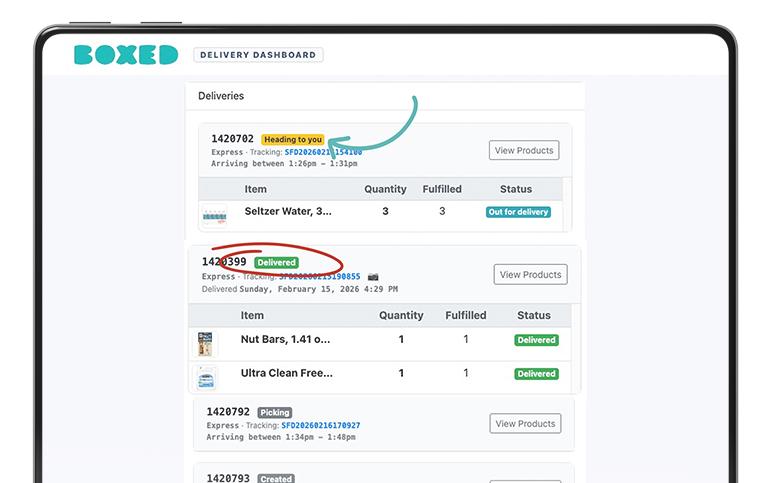This screenshot has width=764, height=483.
Task: Click Ultra Clean Free... item name
Action: tap(287, 373)
